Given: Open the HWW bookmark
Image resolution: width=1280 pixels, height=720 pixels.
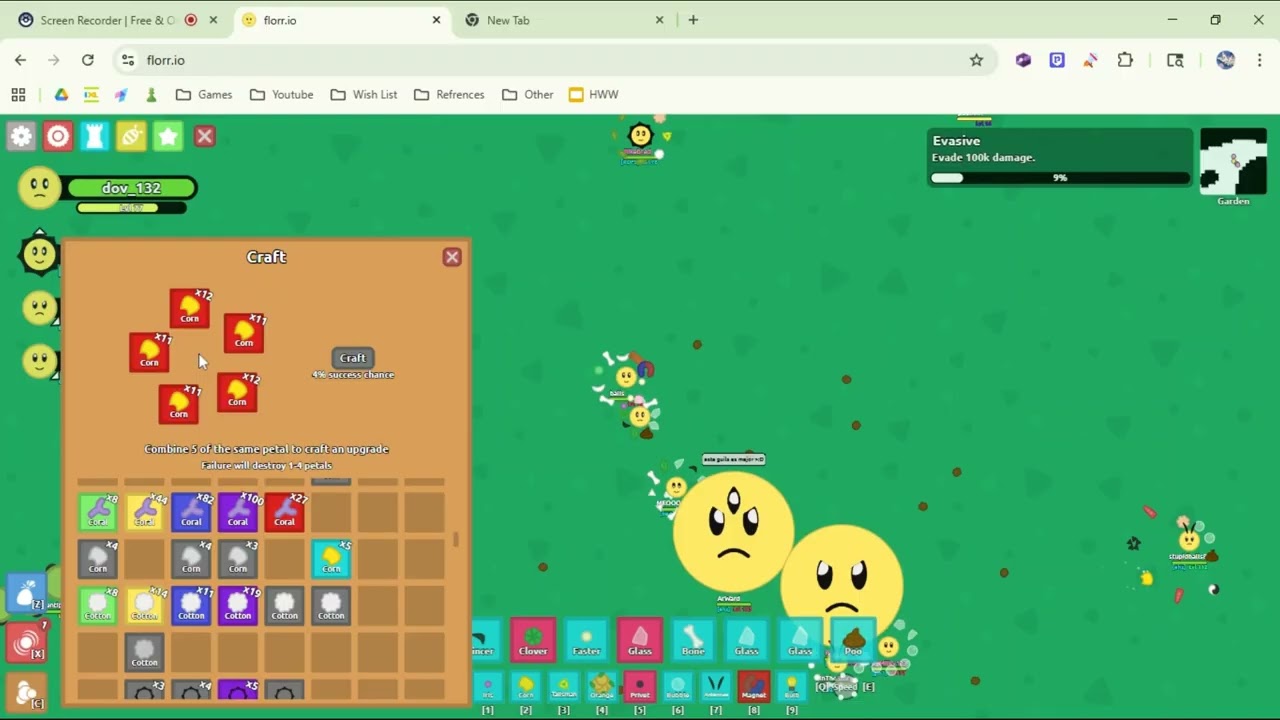Looking at the screenshot, I should click(x=594, y=94).
